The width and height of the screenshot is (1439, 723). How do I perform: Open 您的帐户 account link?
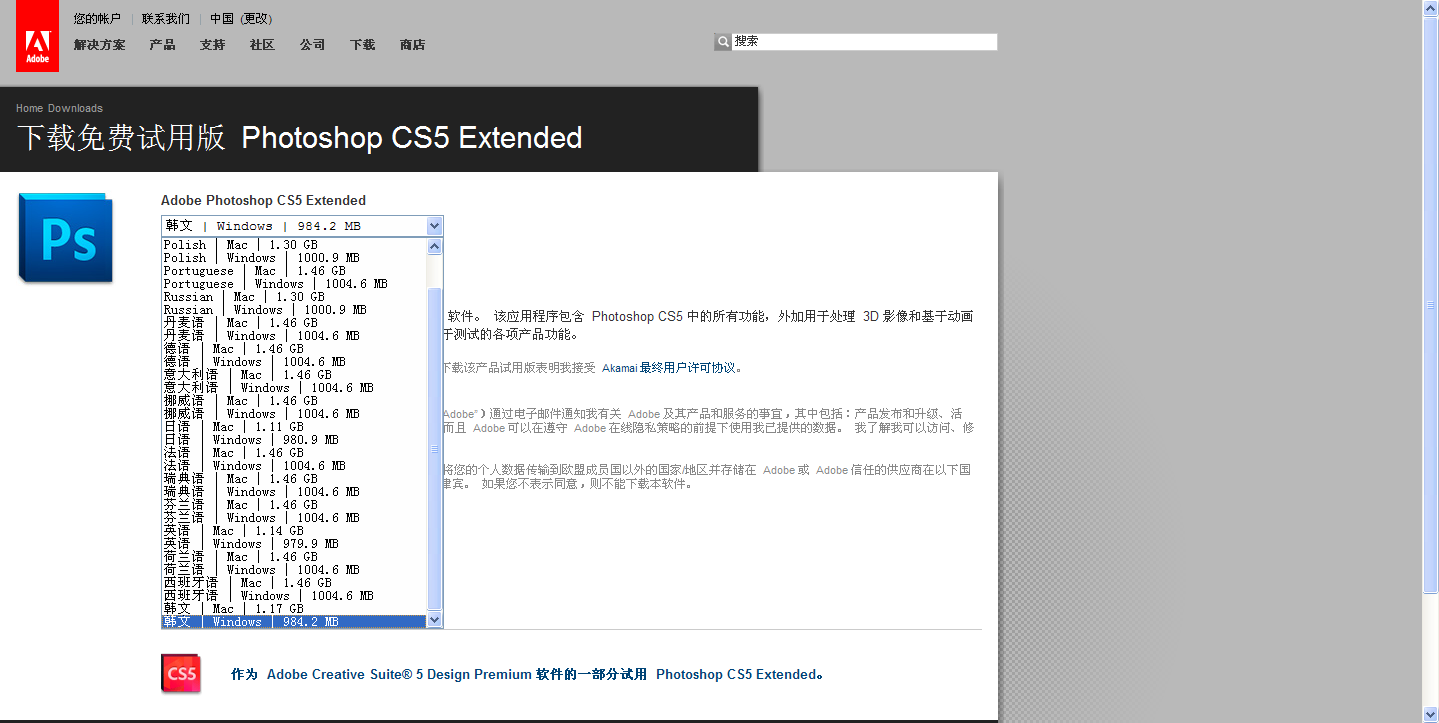[97, 19]
